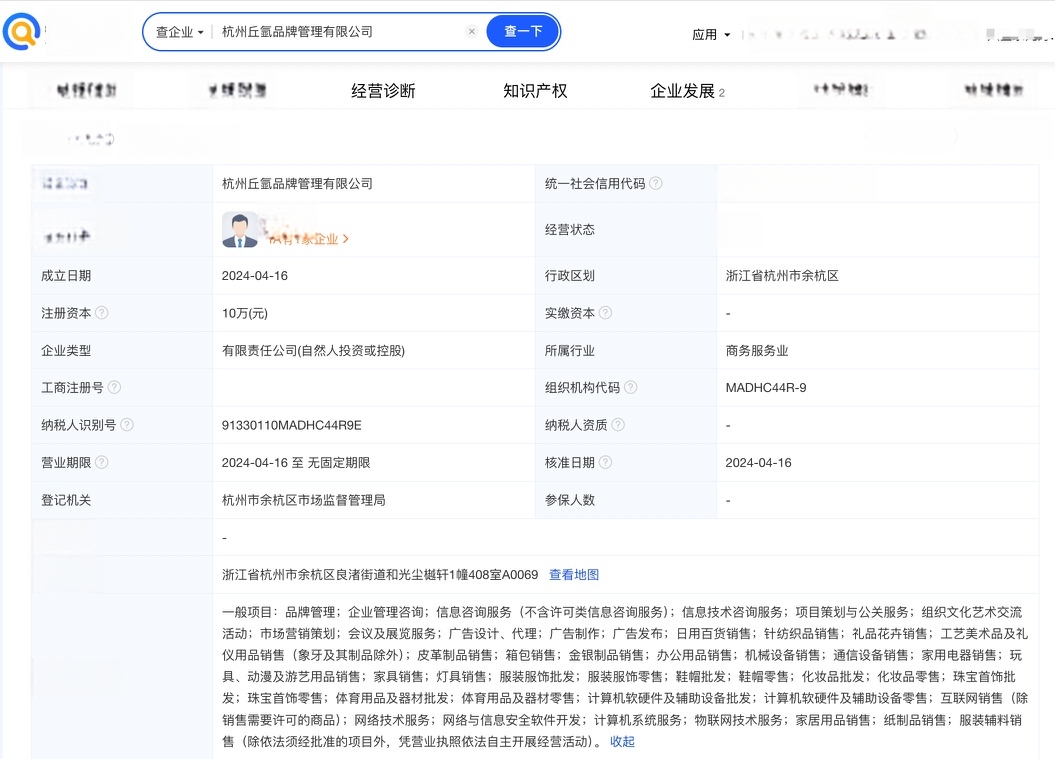Select taxpayer ID 91330110MADHC44R9E
This screenshot has width=1055, height=759.
(x=292, y=425)
